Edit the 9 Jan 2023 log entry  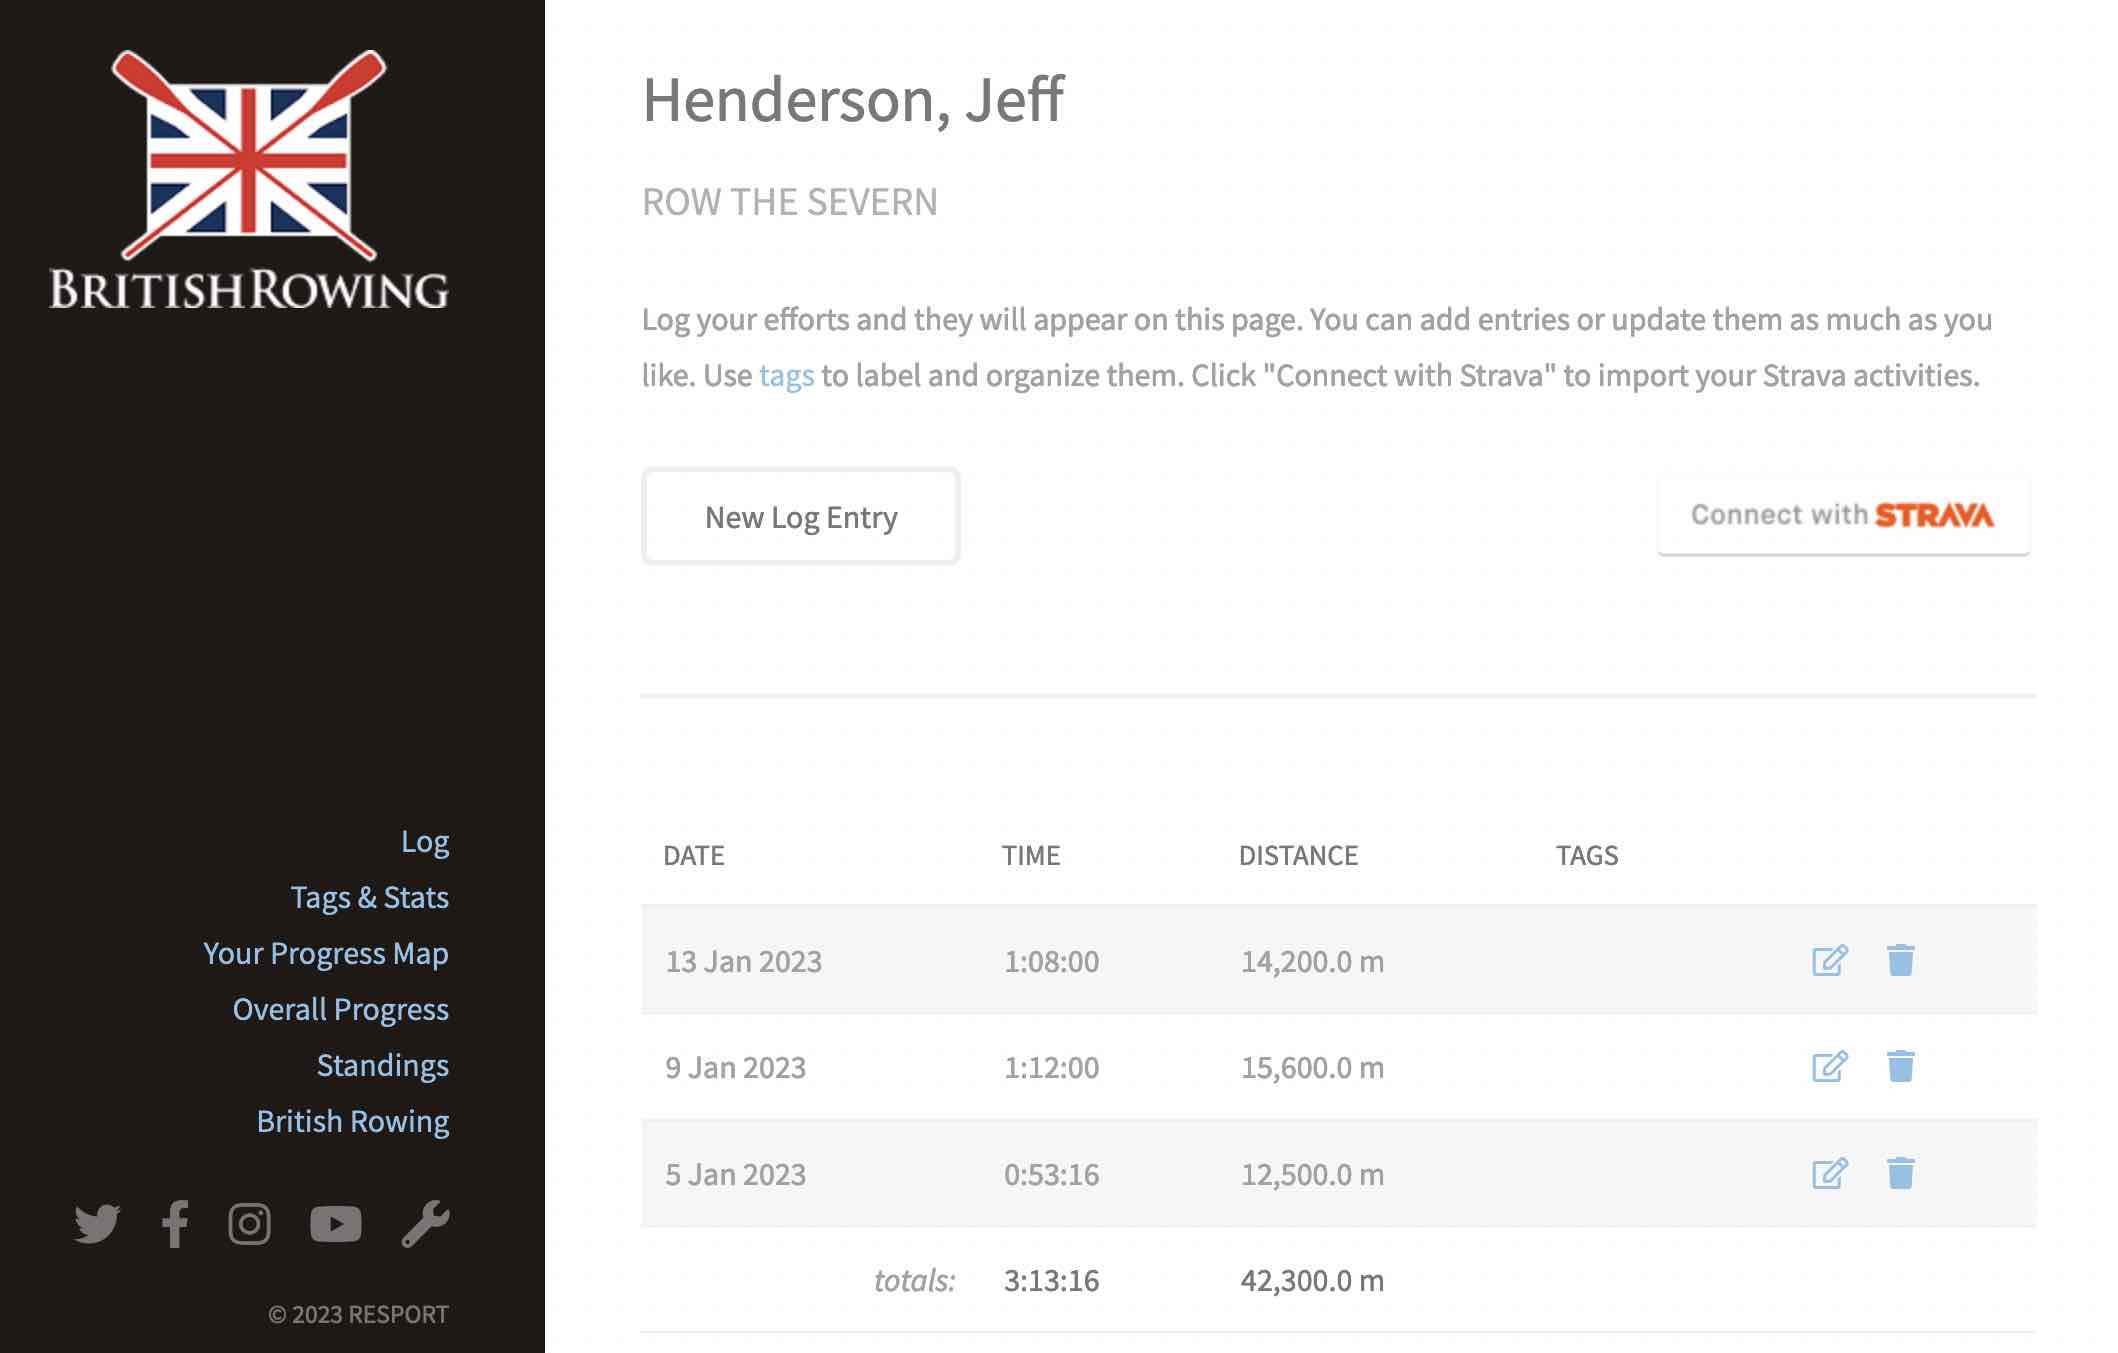coord(1830,1067)
